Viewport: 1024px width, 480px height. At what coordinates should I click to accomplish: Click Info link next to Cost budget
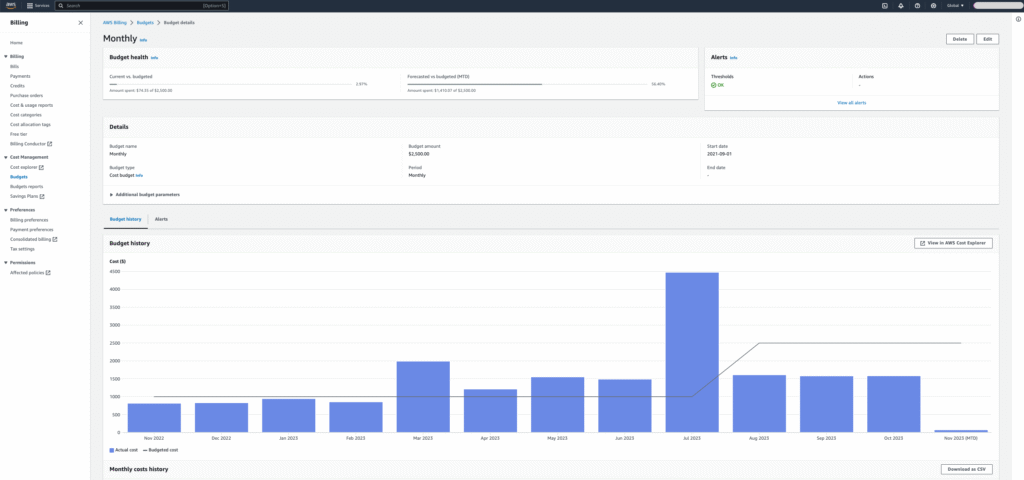pyautogui.click(x=140, y=176)
